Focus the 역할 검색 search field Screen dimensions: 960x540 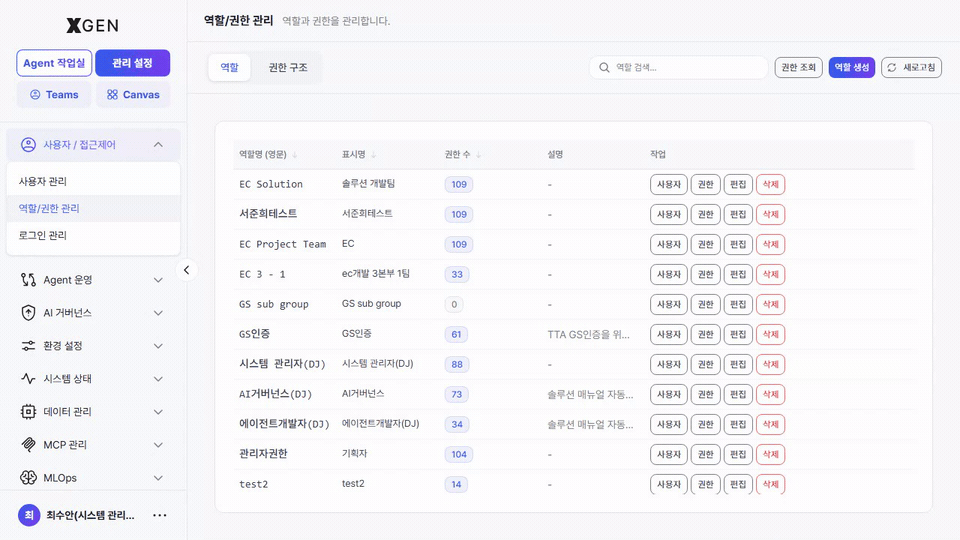(x=678, y=67)
